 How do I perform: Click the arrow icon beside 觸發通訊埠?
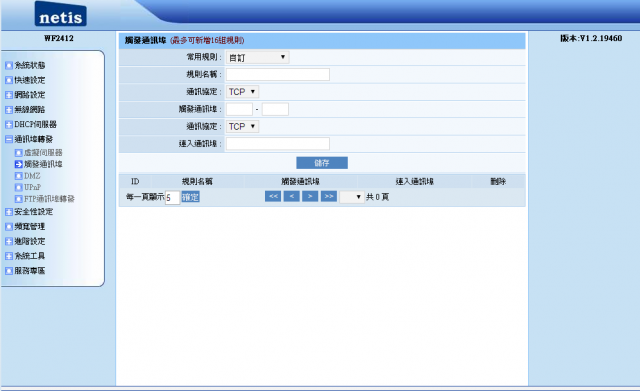[x=18, y=164]
